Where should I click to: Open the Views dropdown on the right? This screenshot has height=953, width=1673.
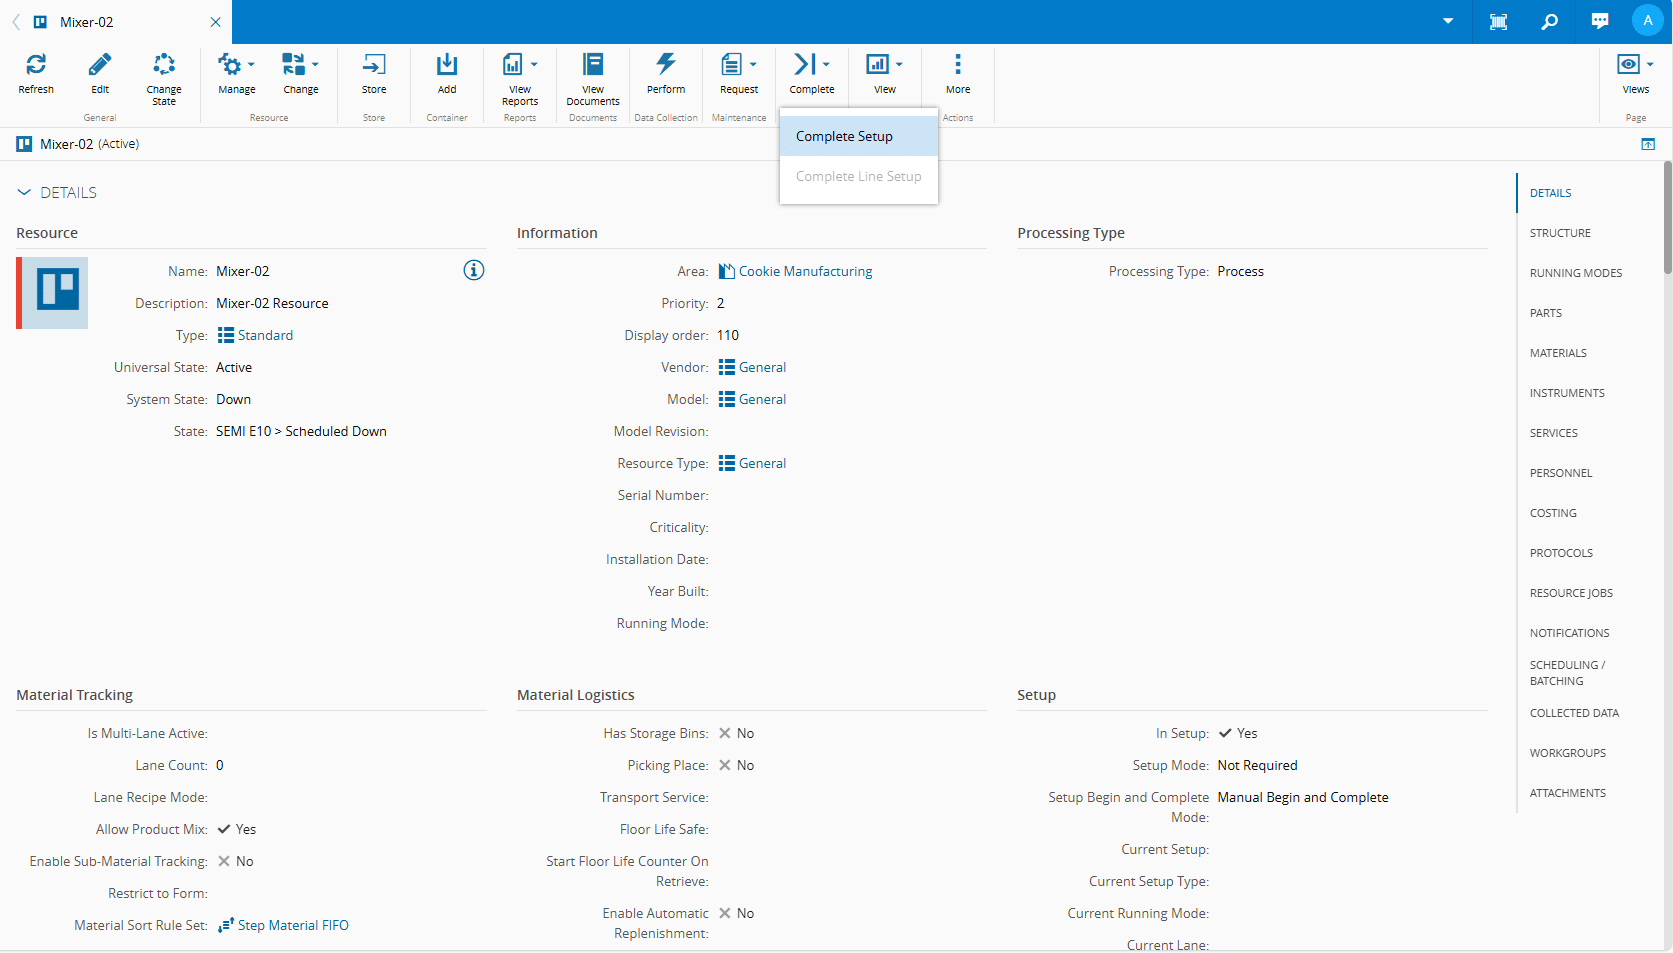coord(1635,66)
